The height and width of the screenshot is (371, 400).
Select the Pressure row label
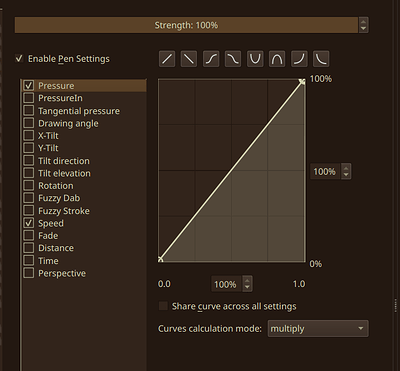click(56, 86)
